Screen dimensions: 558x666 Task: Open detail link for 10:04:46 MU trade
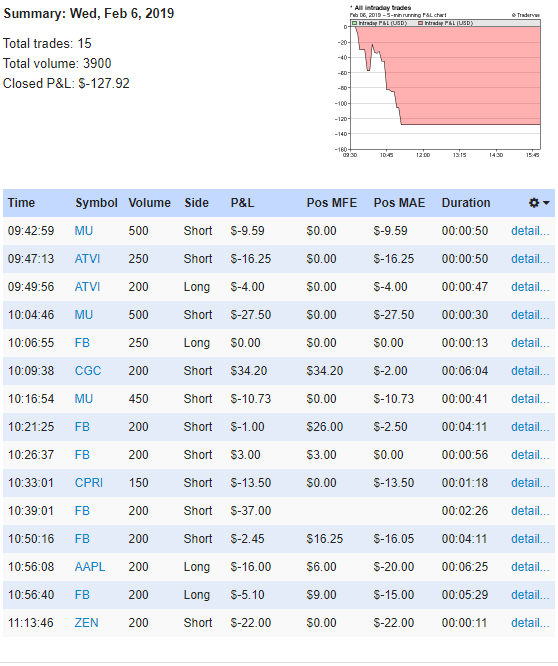coord(530,315)
